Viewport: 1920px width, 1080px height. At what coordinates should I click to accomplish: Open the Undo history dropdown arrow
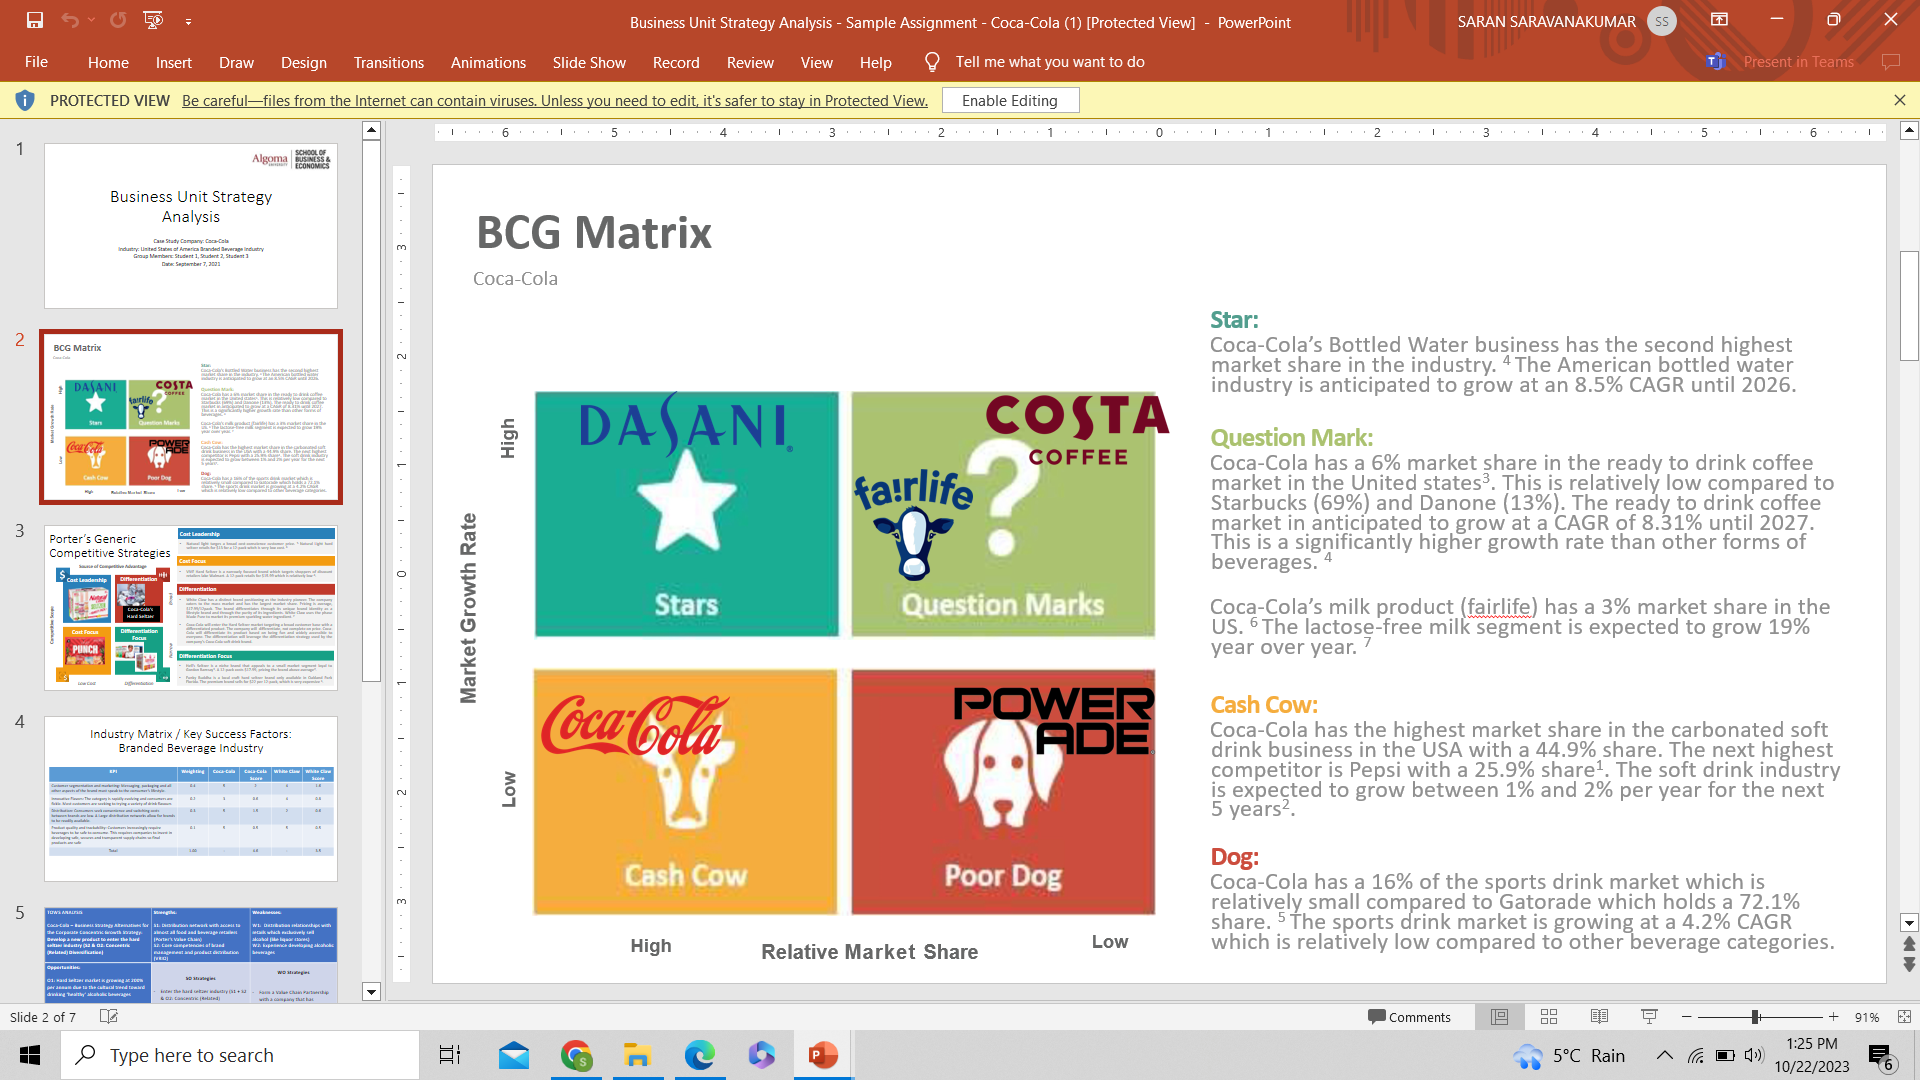(91, 20)
